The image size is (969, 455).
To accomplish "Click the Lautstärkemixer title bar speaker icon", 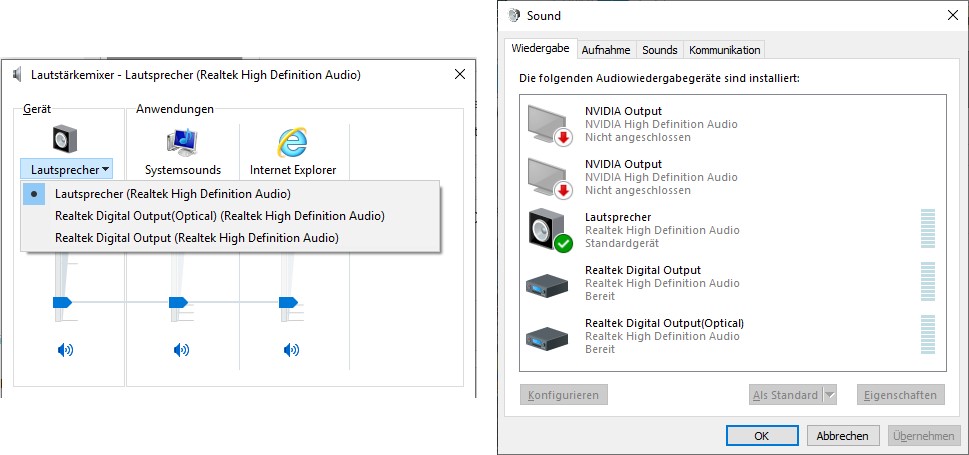I will coord(17,75).
